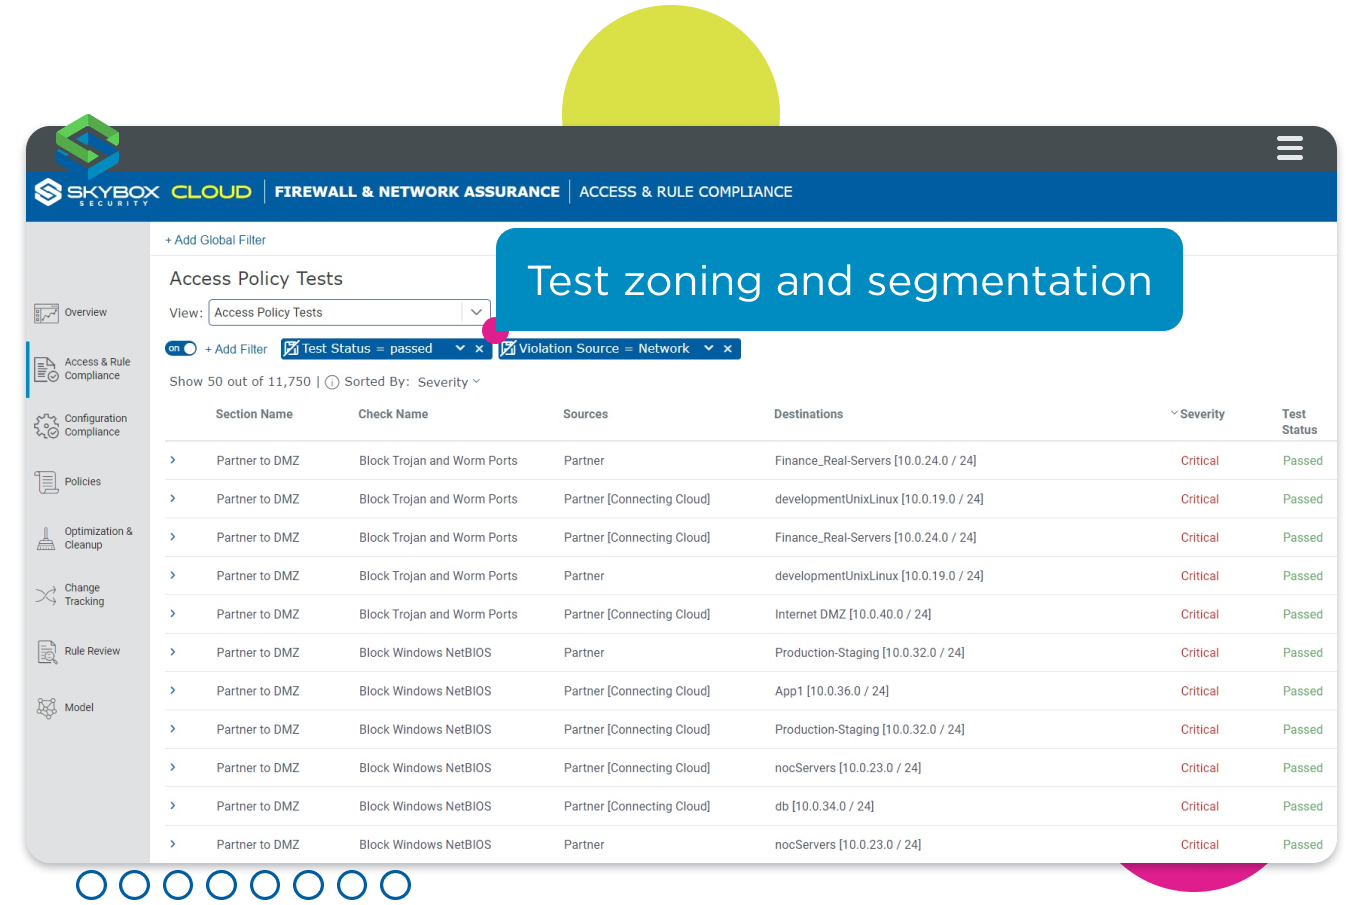Switch to Access & Rule Compliance tab
This screenshot has height=905, width=1363.
tap(686, 192)
